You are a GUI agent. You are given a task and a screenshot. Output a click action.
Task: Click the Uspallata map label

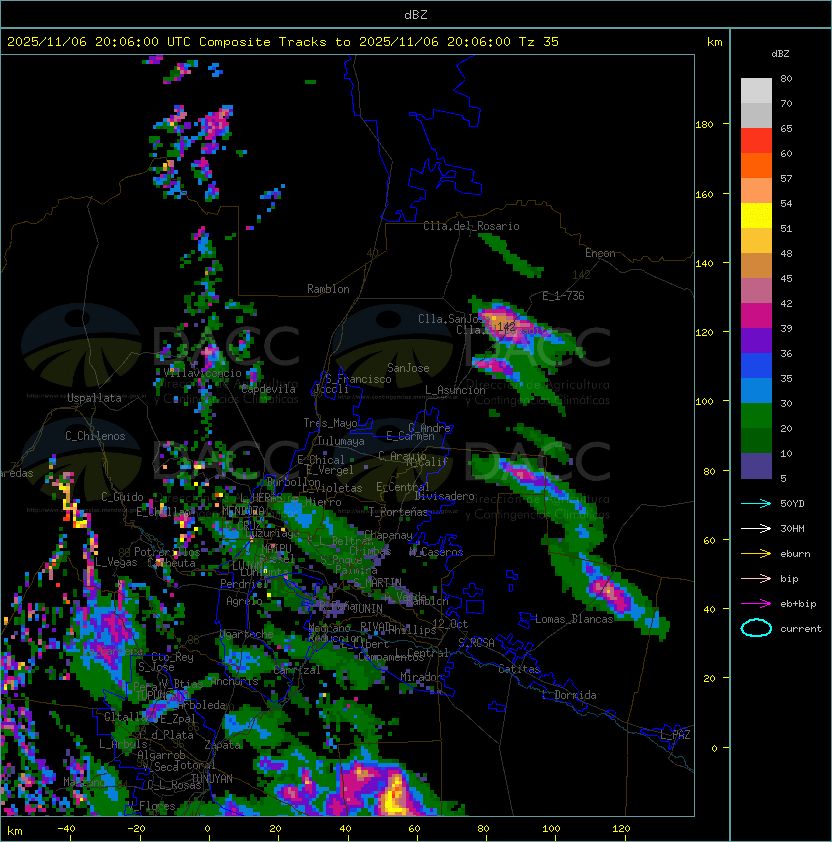tap(94, 398)
